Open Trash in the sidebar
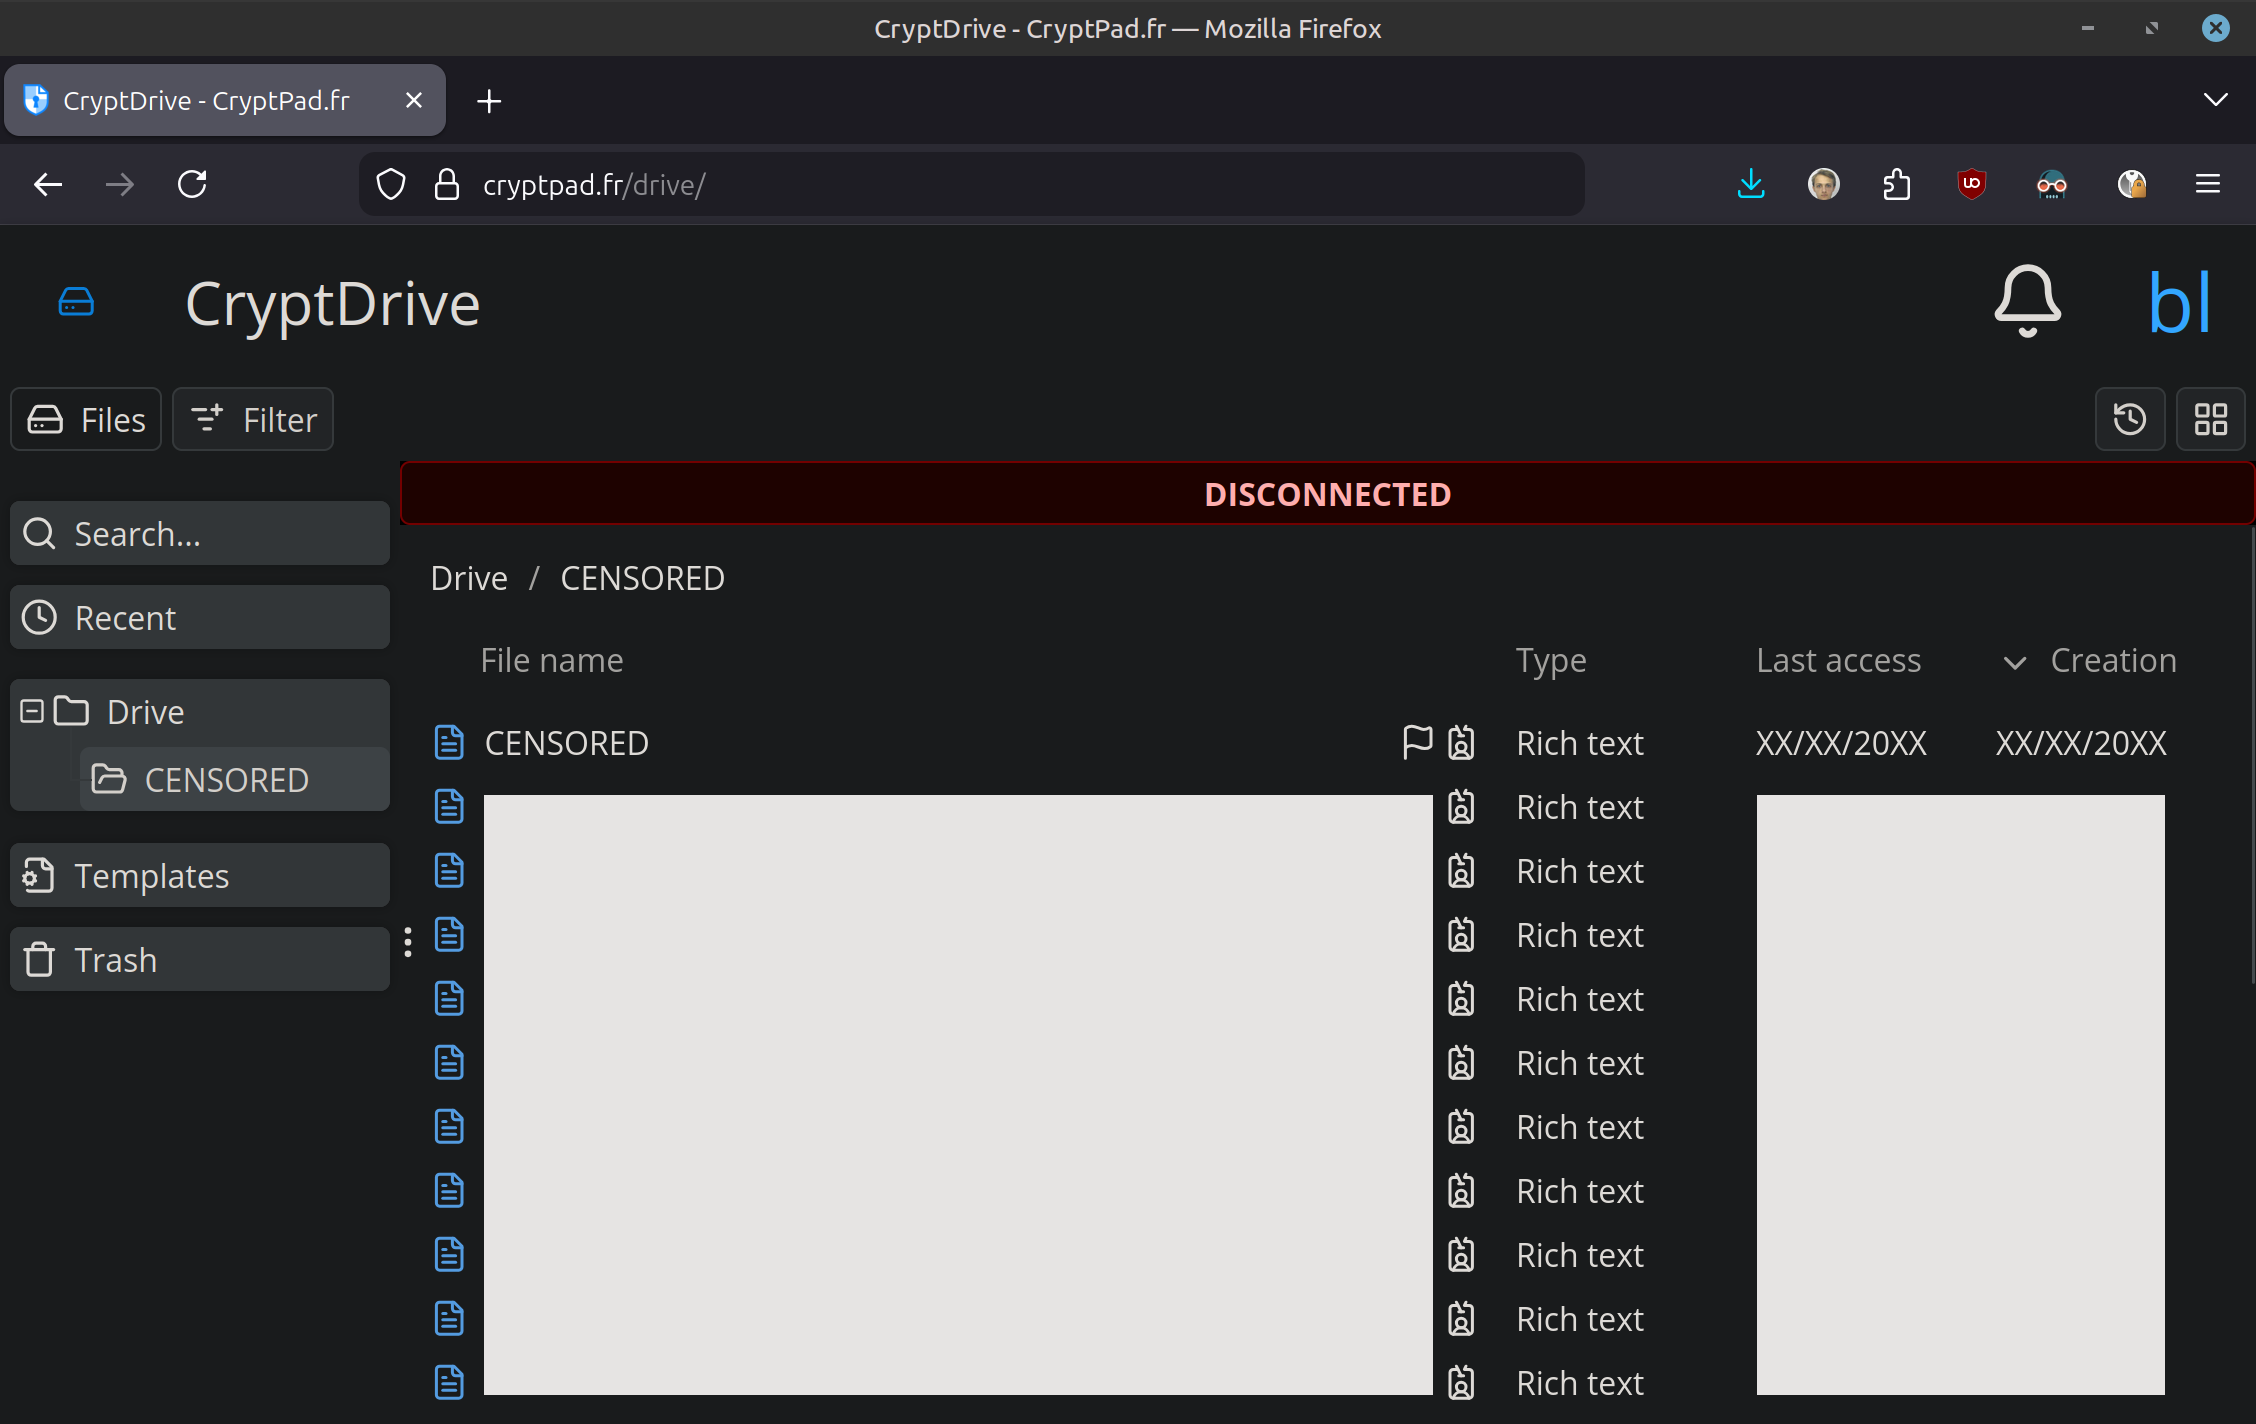Image resolution: width=2256 pixels, height=1424 pixels. pos(200,960)
